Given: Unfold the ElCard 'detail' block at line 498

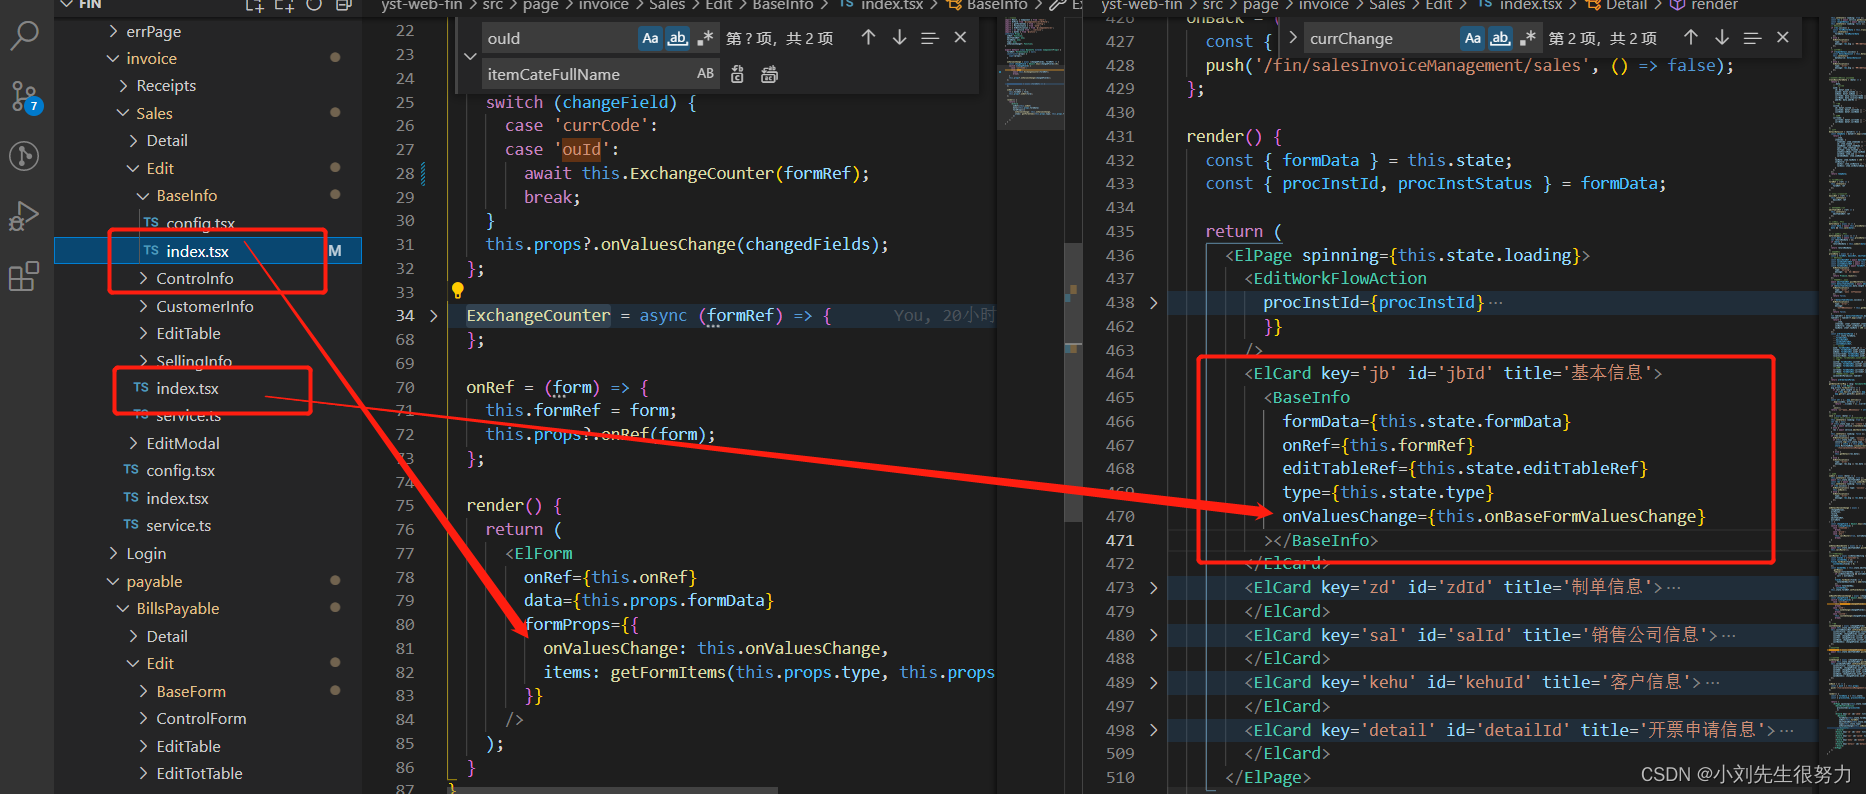Looking at the screenshot, I should point(1153,730).
